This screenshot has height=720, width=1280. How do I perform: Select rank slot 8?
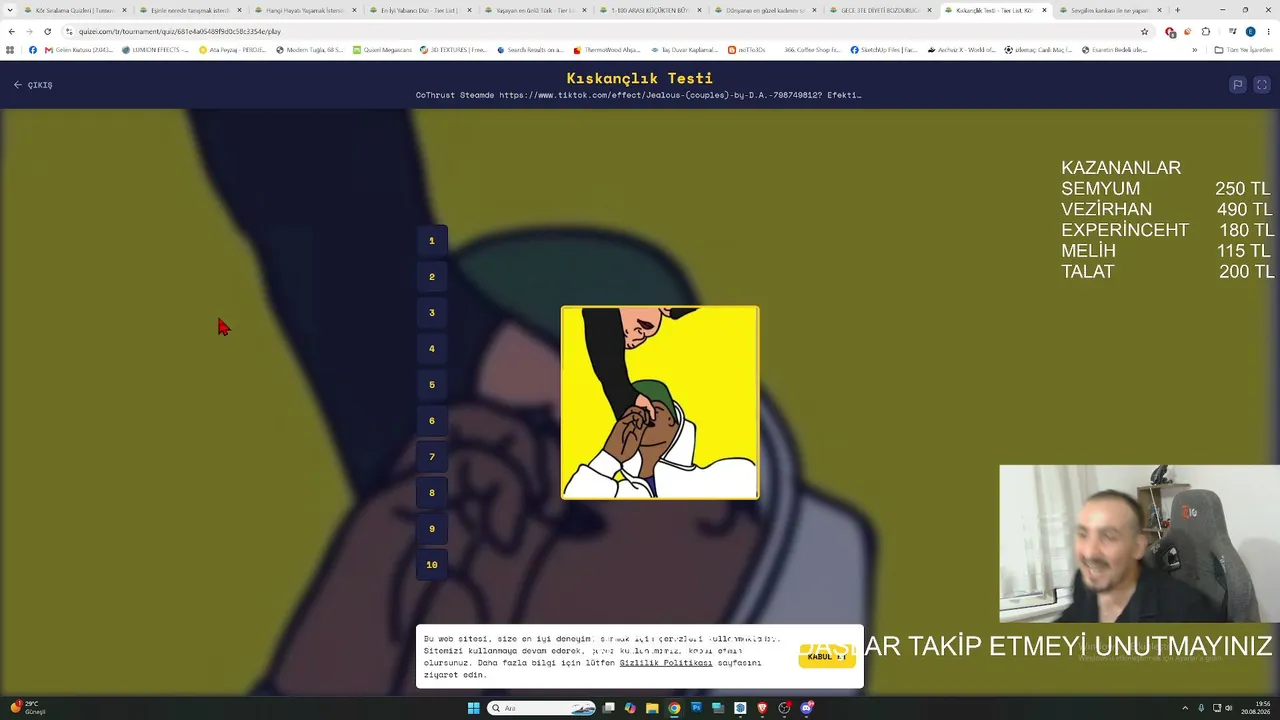(x=432, y=493)
